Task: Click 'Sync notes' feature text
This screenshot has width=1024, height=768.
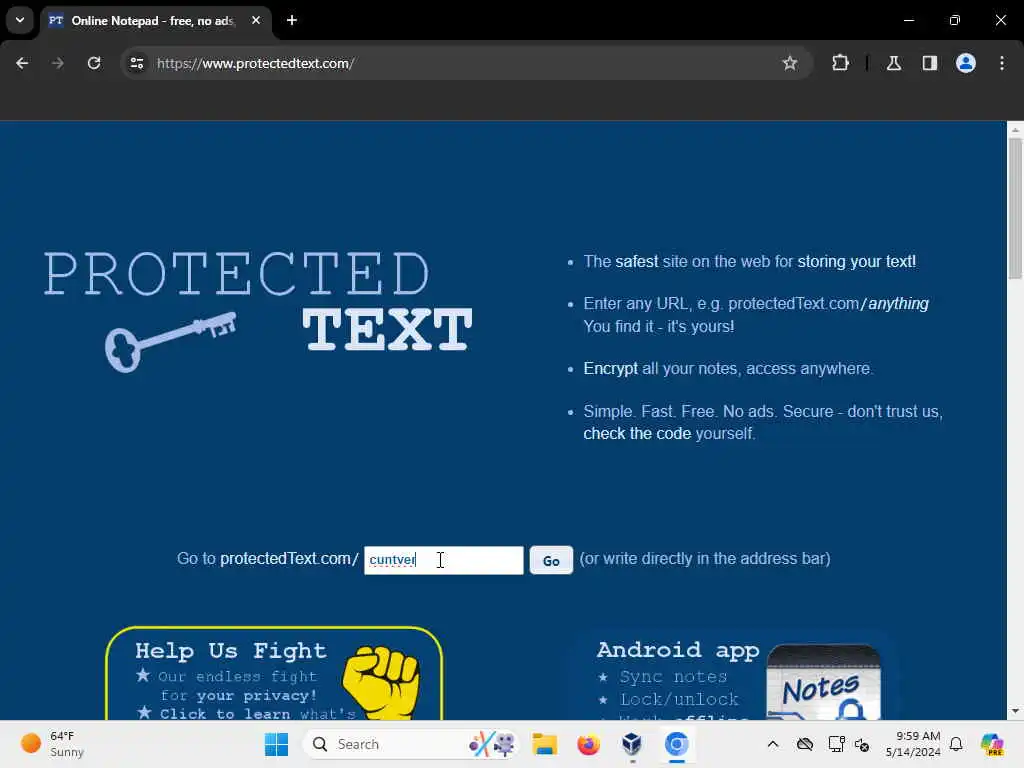Action: 673,677
